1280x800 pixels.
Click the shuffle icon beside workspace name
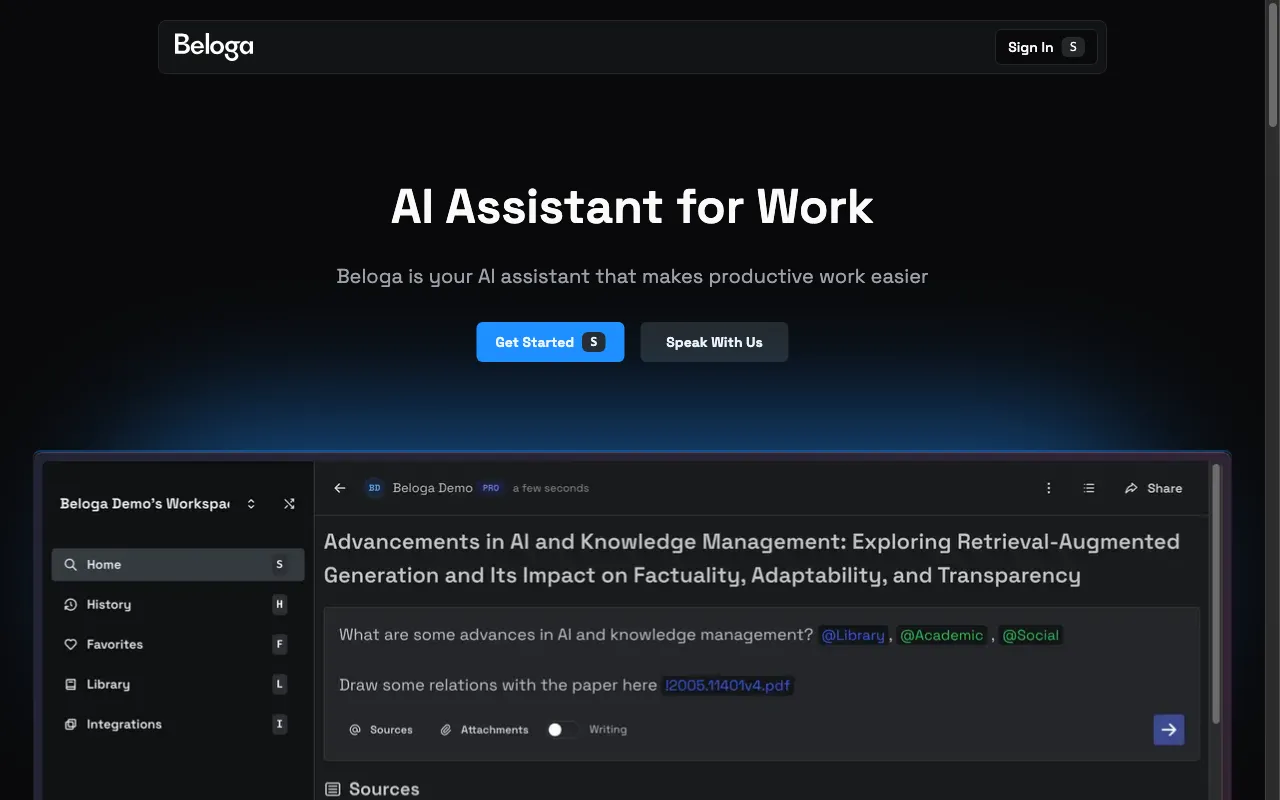[x=289, y=504]
